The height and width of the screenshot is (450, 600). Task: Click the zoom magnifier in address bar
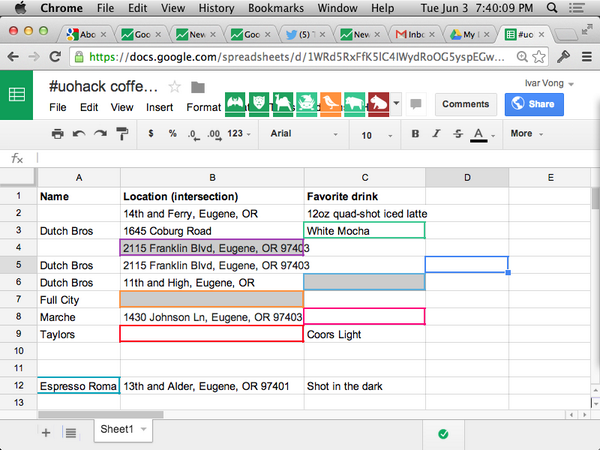522,57
